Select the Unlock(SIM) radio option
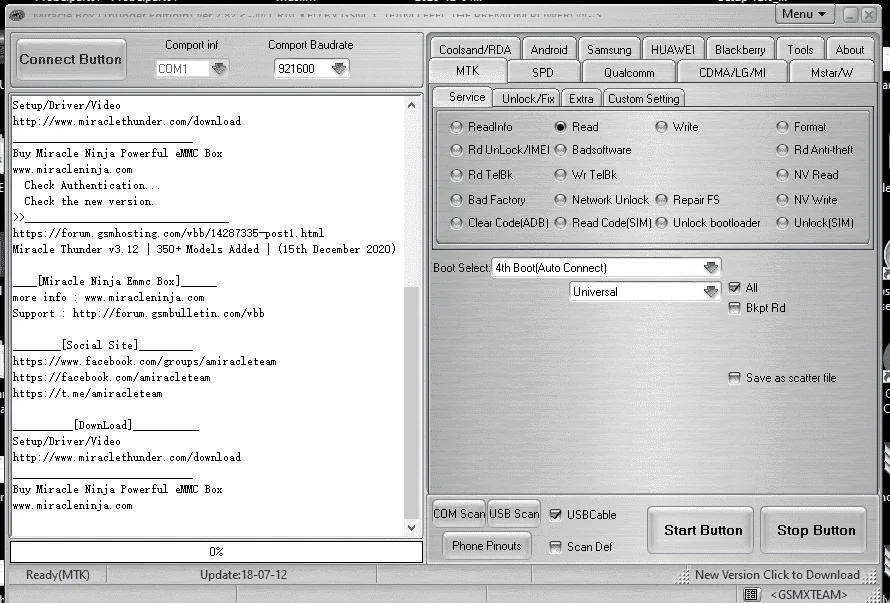This screenshot has width=890, height=603. click(783, 223)
